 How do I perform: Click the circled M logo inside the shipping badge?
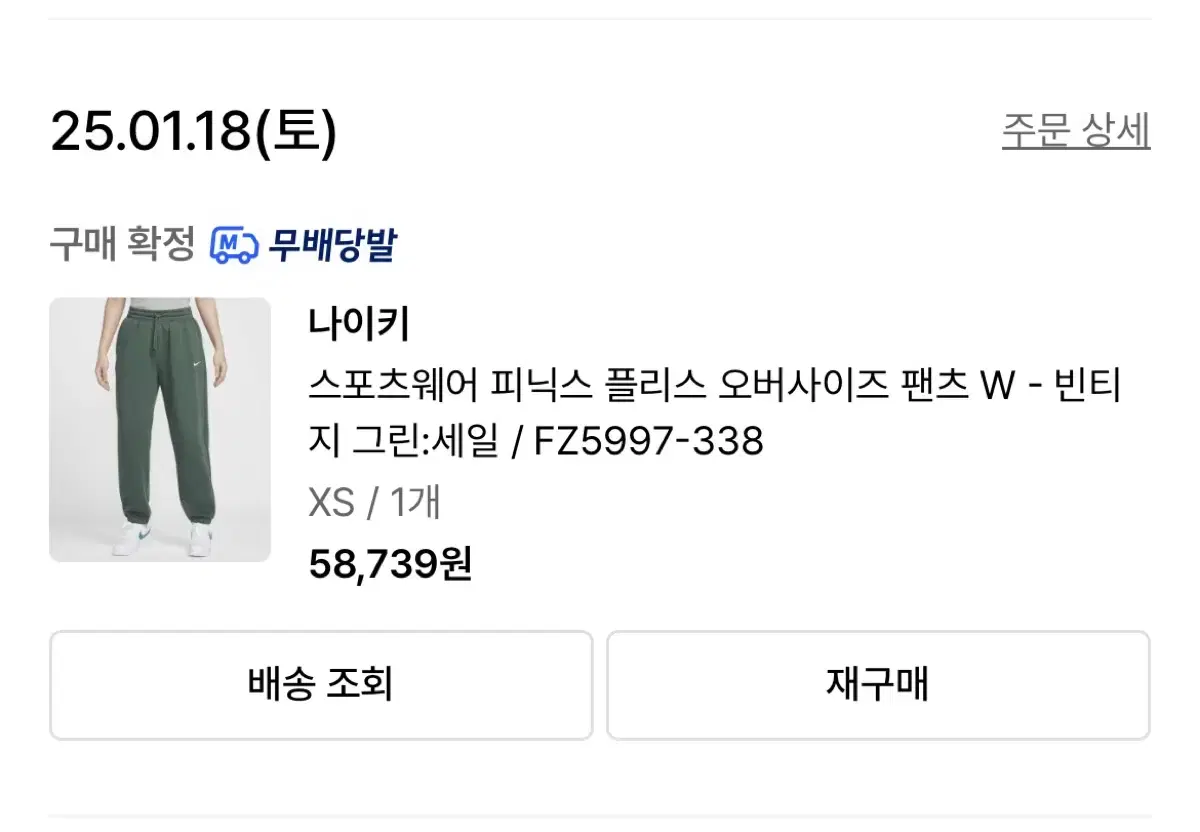(231, 243)
